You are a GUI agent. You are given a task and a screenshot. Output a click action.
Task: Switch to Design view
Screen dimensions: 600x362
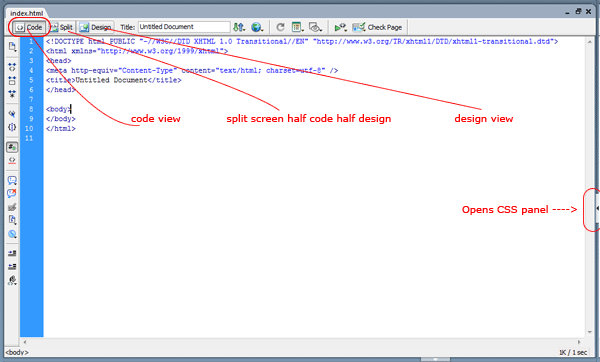tap(96, 27)
